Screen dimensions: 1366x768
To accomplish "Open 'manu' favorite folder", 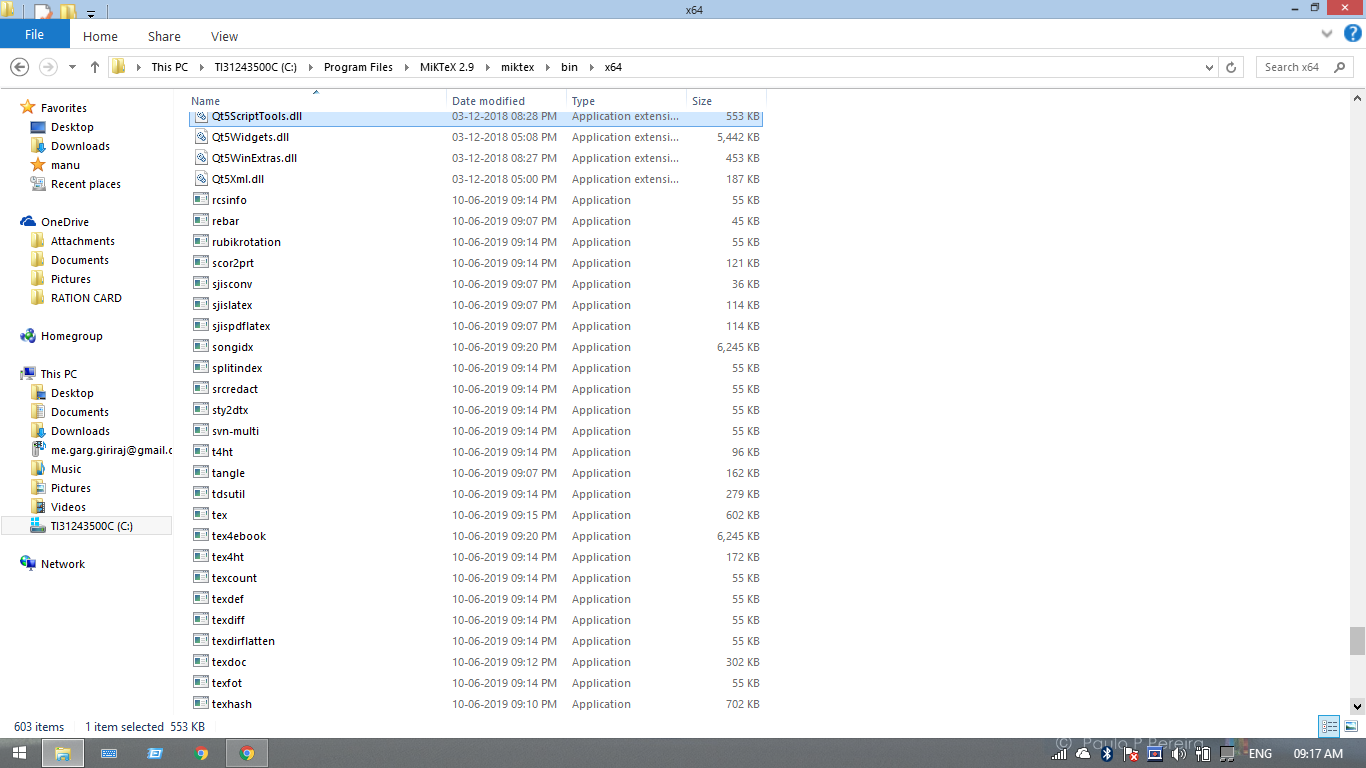I will [65, 165].
